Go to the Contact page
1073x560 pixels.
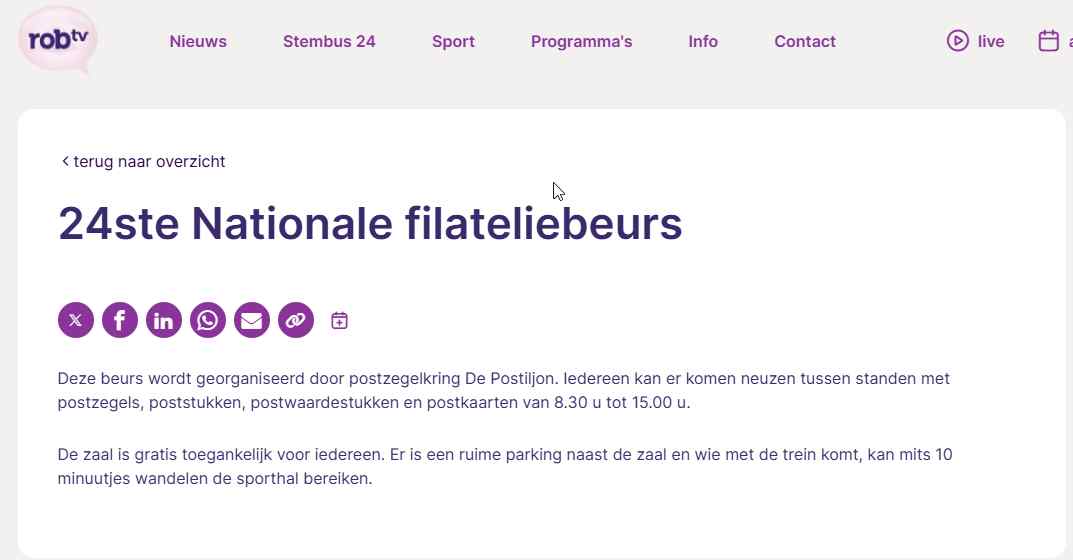point(805,42)
